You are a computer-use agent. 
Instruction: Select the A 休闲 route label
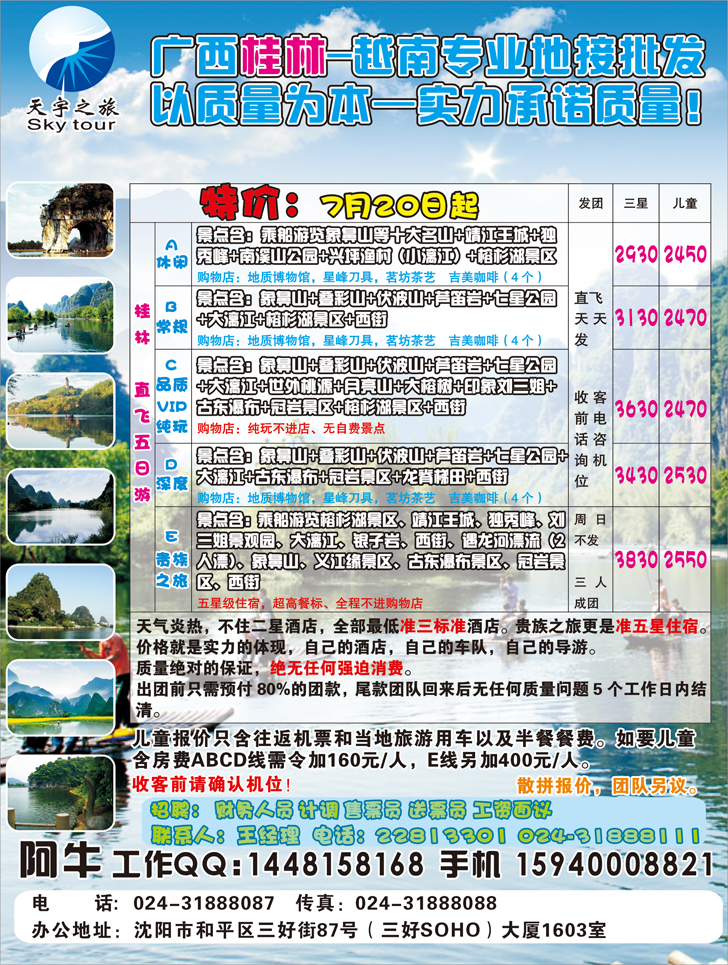tap(172, 255)
